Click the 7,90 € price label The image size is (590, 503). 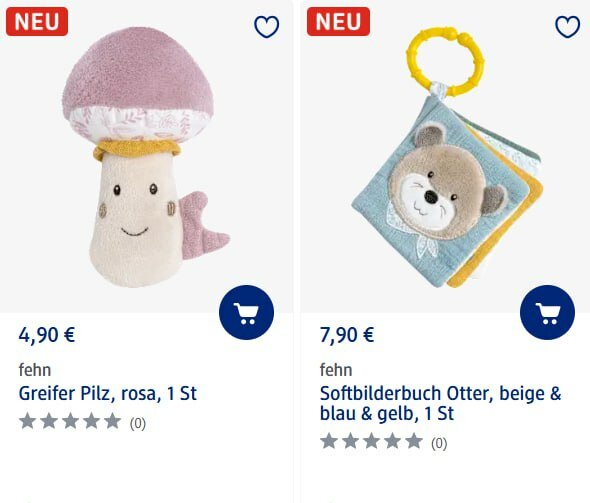(x=347, y=335)
